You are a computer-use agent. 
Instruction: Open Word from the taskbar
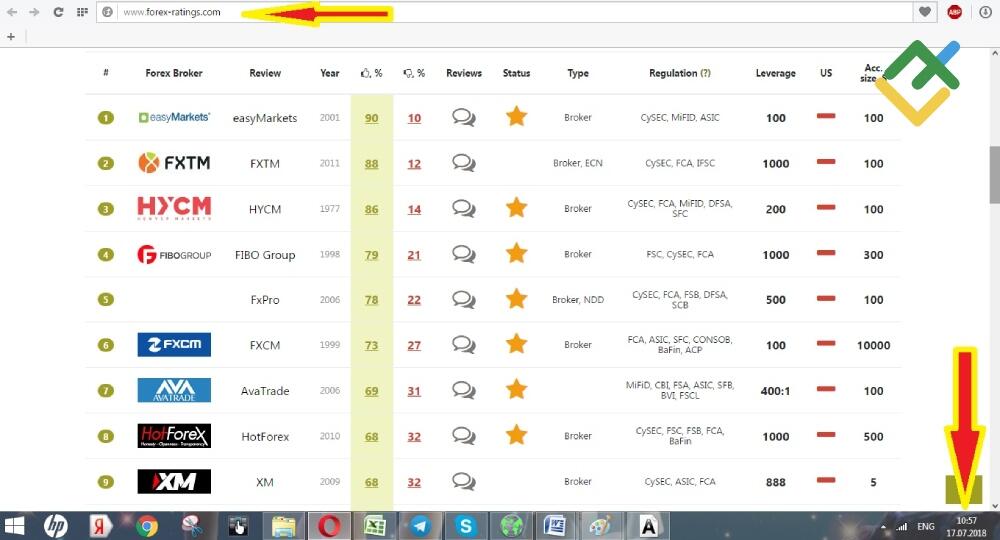tap(555, 527)
